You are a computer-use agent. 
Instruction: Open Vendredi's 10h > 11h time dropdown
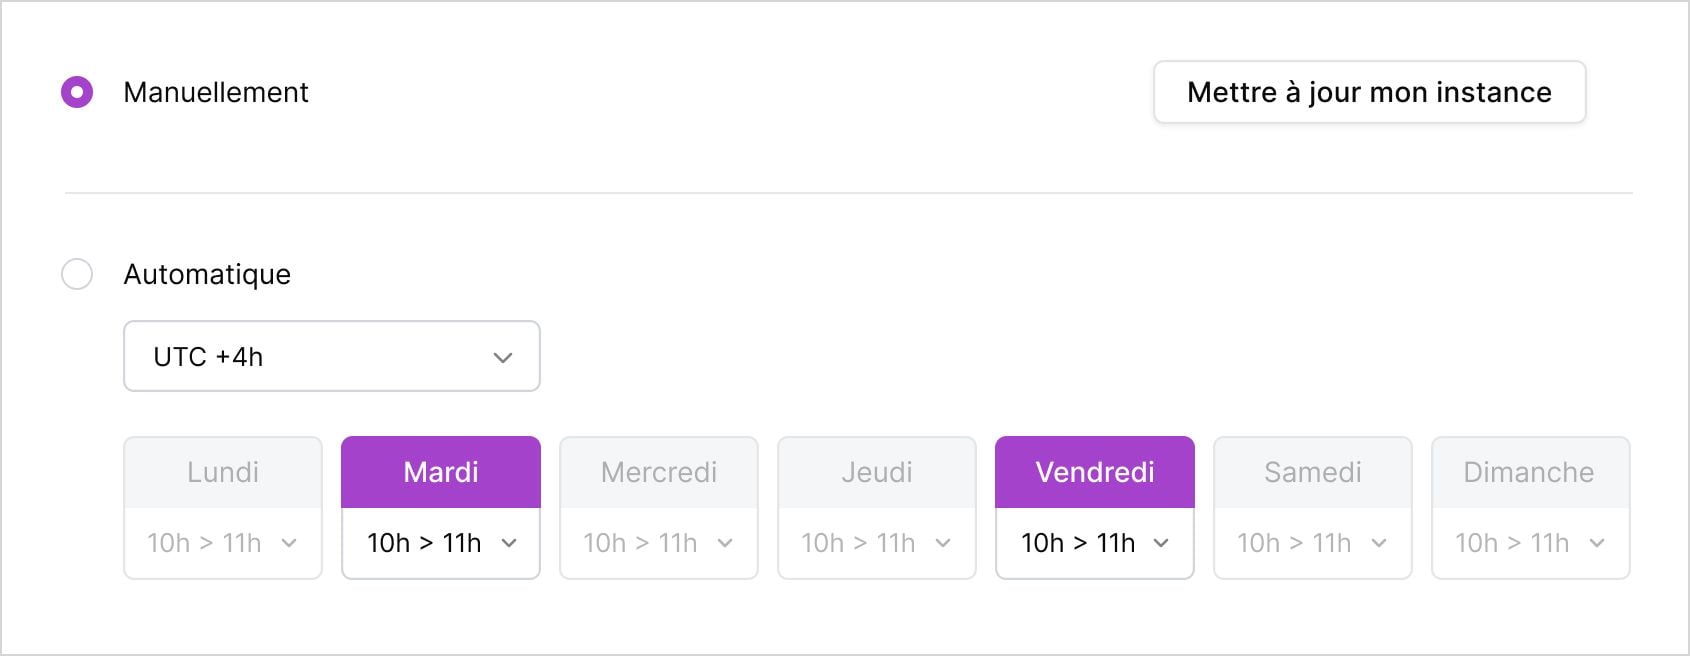coord(1094,543)
